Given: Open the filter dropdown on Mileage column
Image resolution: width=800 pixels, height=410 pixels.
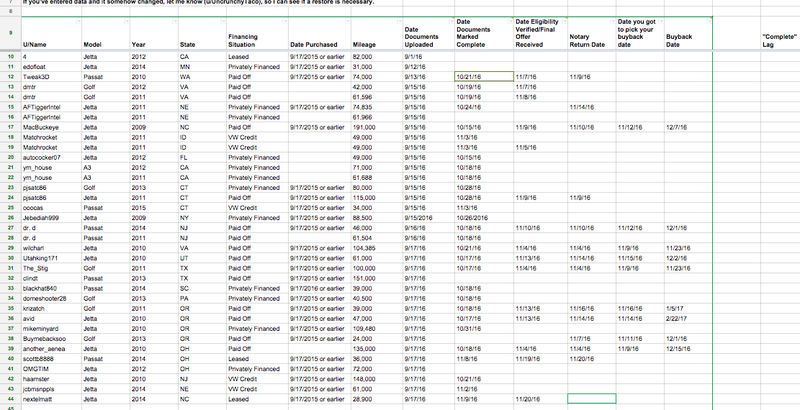Looking at the screenshot, I should click(x=399, y=21).
